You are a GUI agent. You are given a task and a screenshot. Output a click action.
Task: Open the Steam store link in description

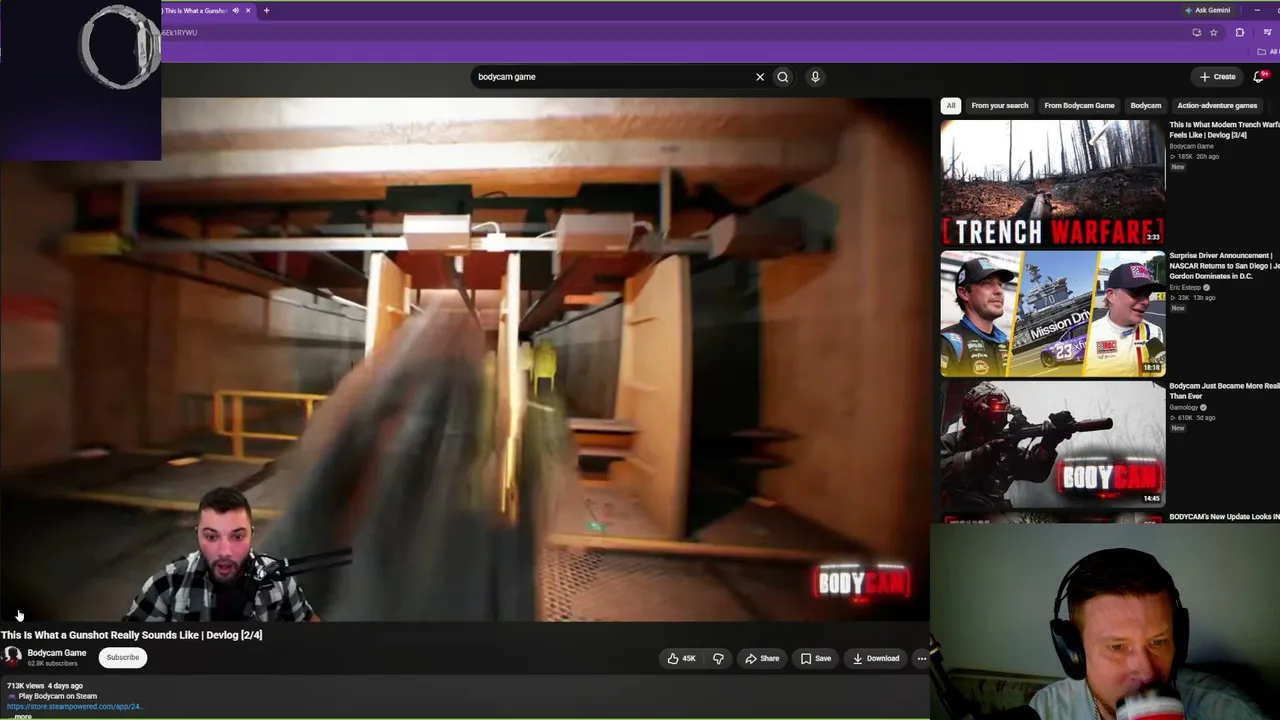point(75,706)
